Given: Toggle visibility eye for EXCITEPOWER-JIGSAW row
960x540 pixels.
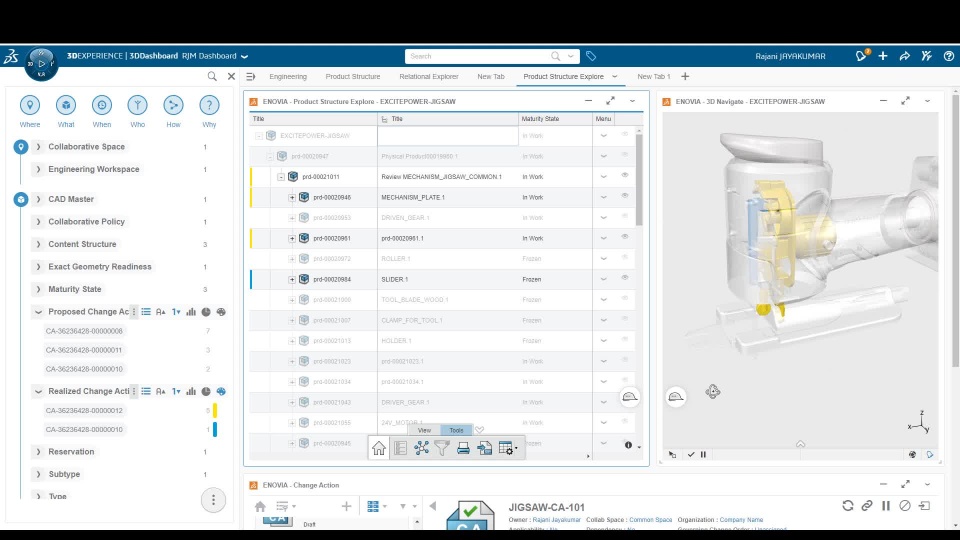Looking at the screenshot, I should point(624,135).
